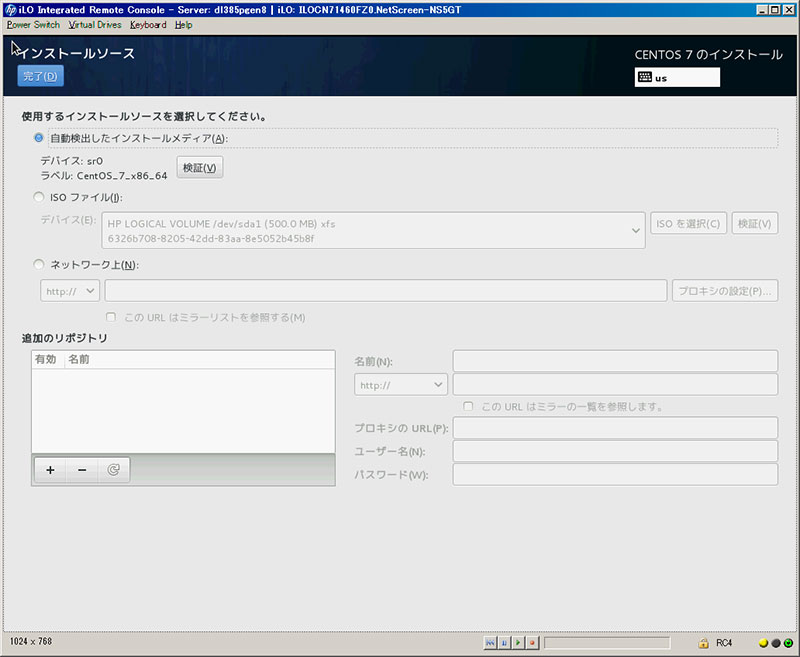The image size is (800, 657).
Task: Select auto-detected install media radio button
Action: 38,138
